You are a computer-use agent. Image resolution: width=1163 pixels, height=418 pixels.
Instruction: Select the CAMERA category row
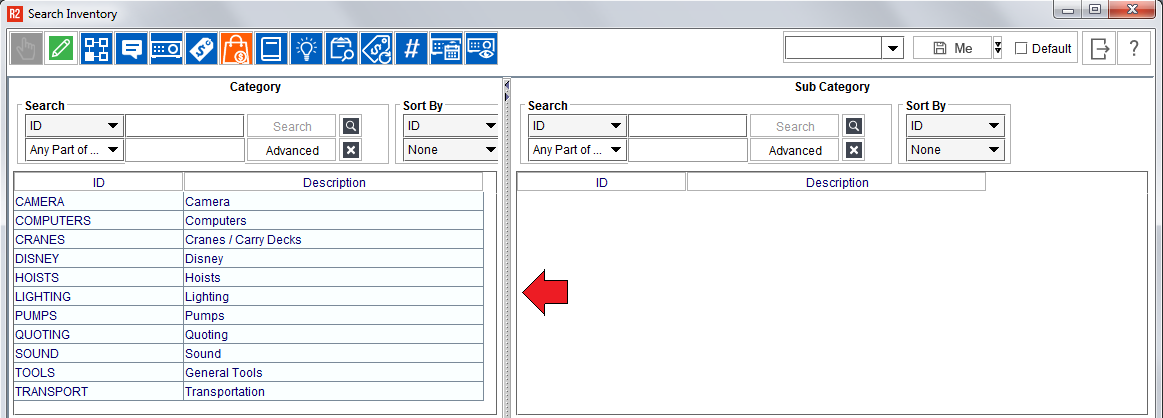coord(248,202)
